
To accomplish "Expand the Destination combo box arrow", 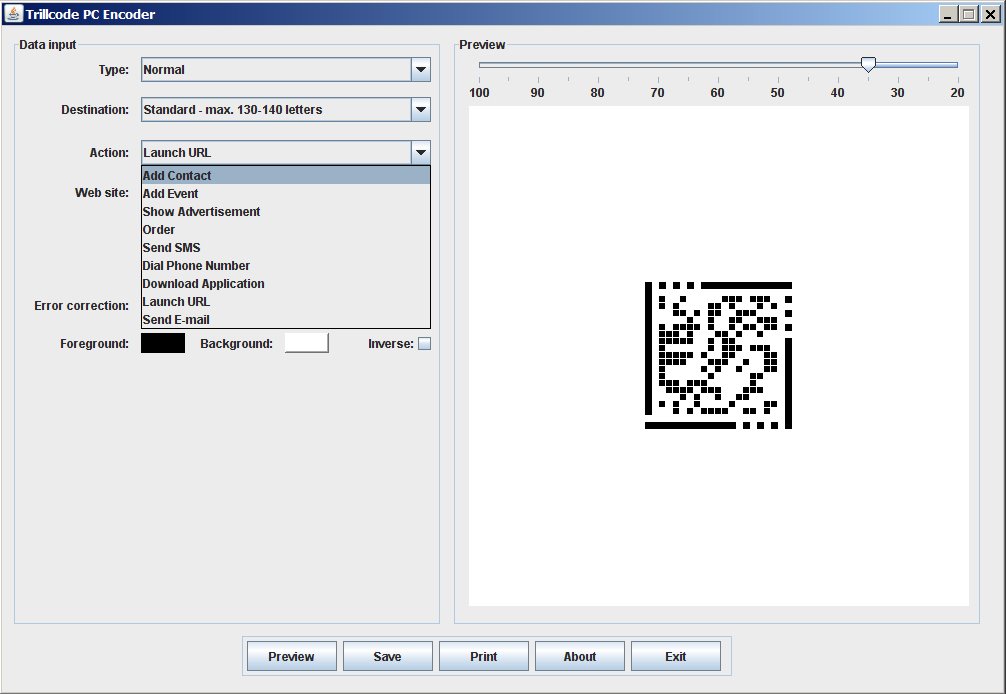I will tap(421, 110).
